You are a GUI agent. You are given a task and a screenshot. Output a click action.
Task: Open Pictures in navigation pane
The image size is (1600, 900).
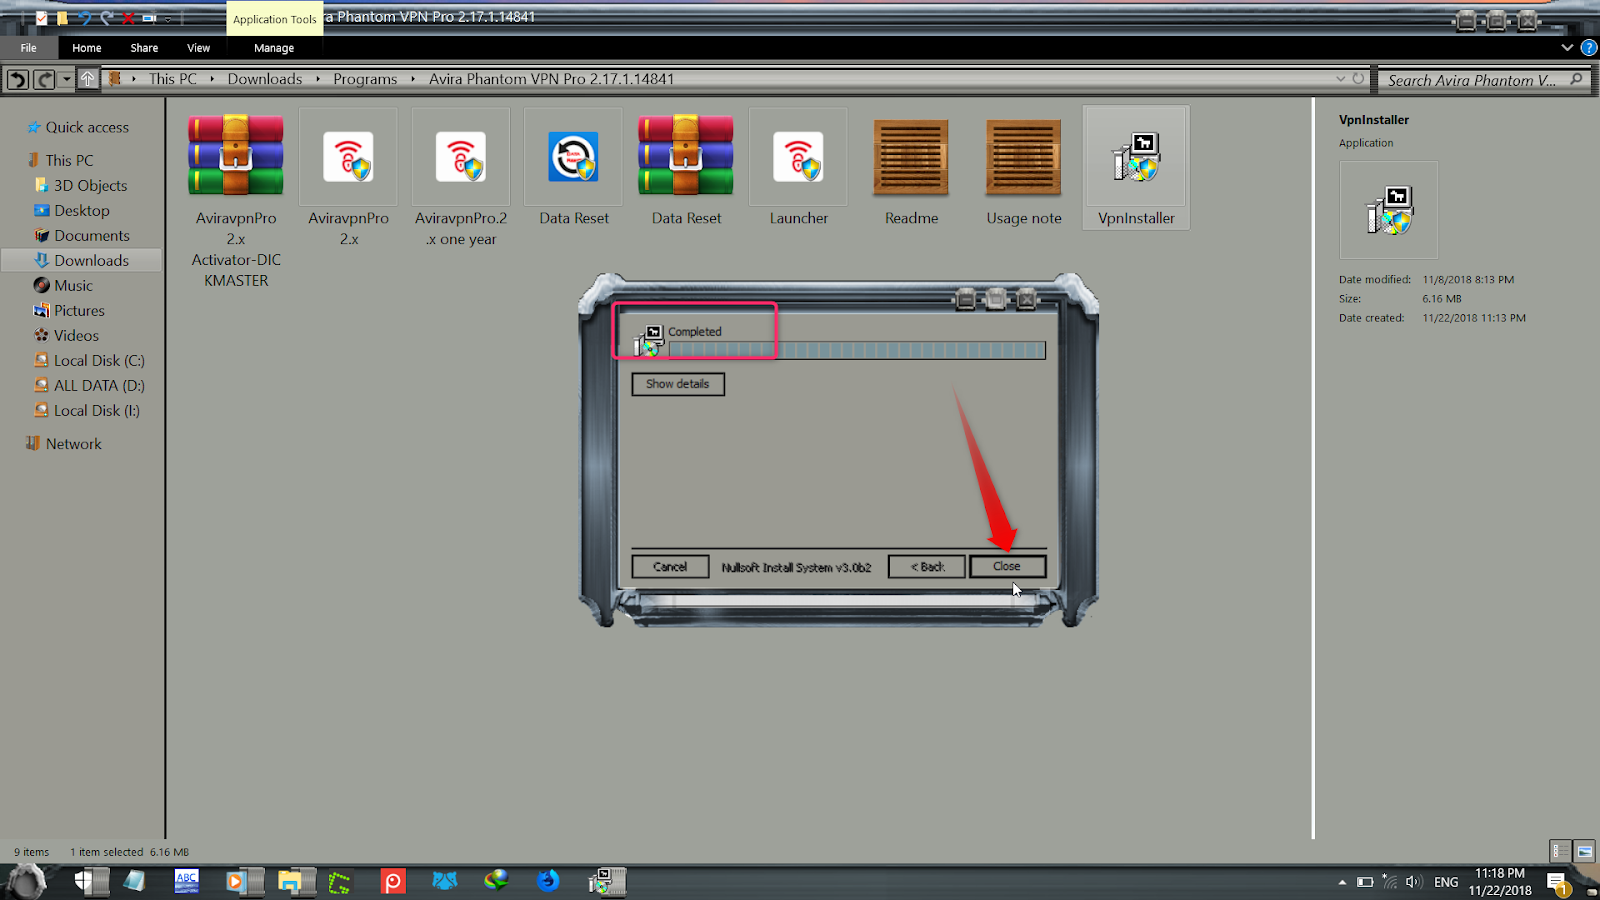77,310
